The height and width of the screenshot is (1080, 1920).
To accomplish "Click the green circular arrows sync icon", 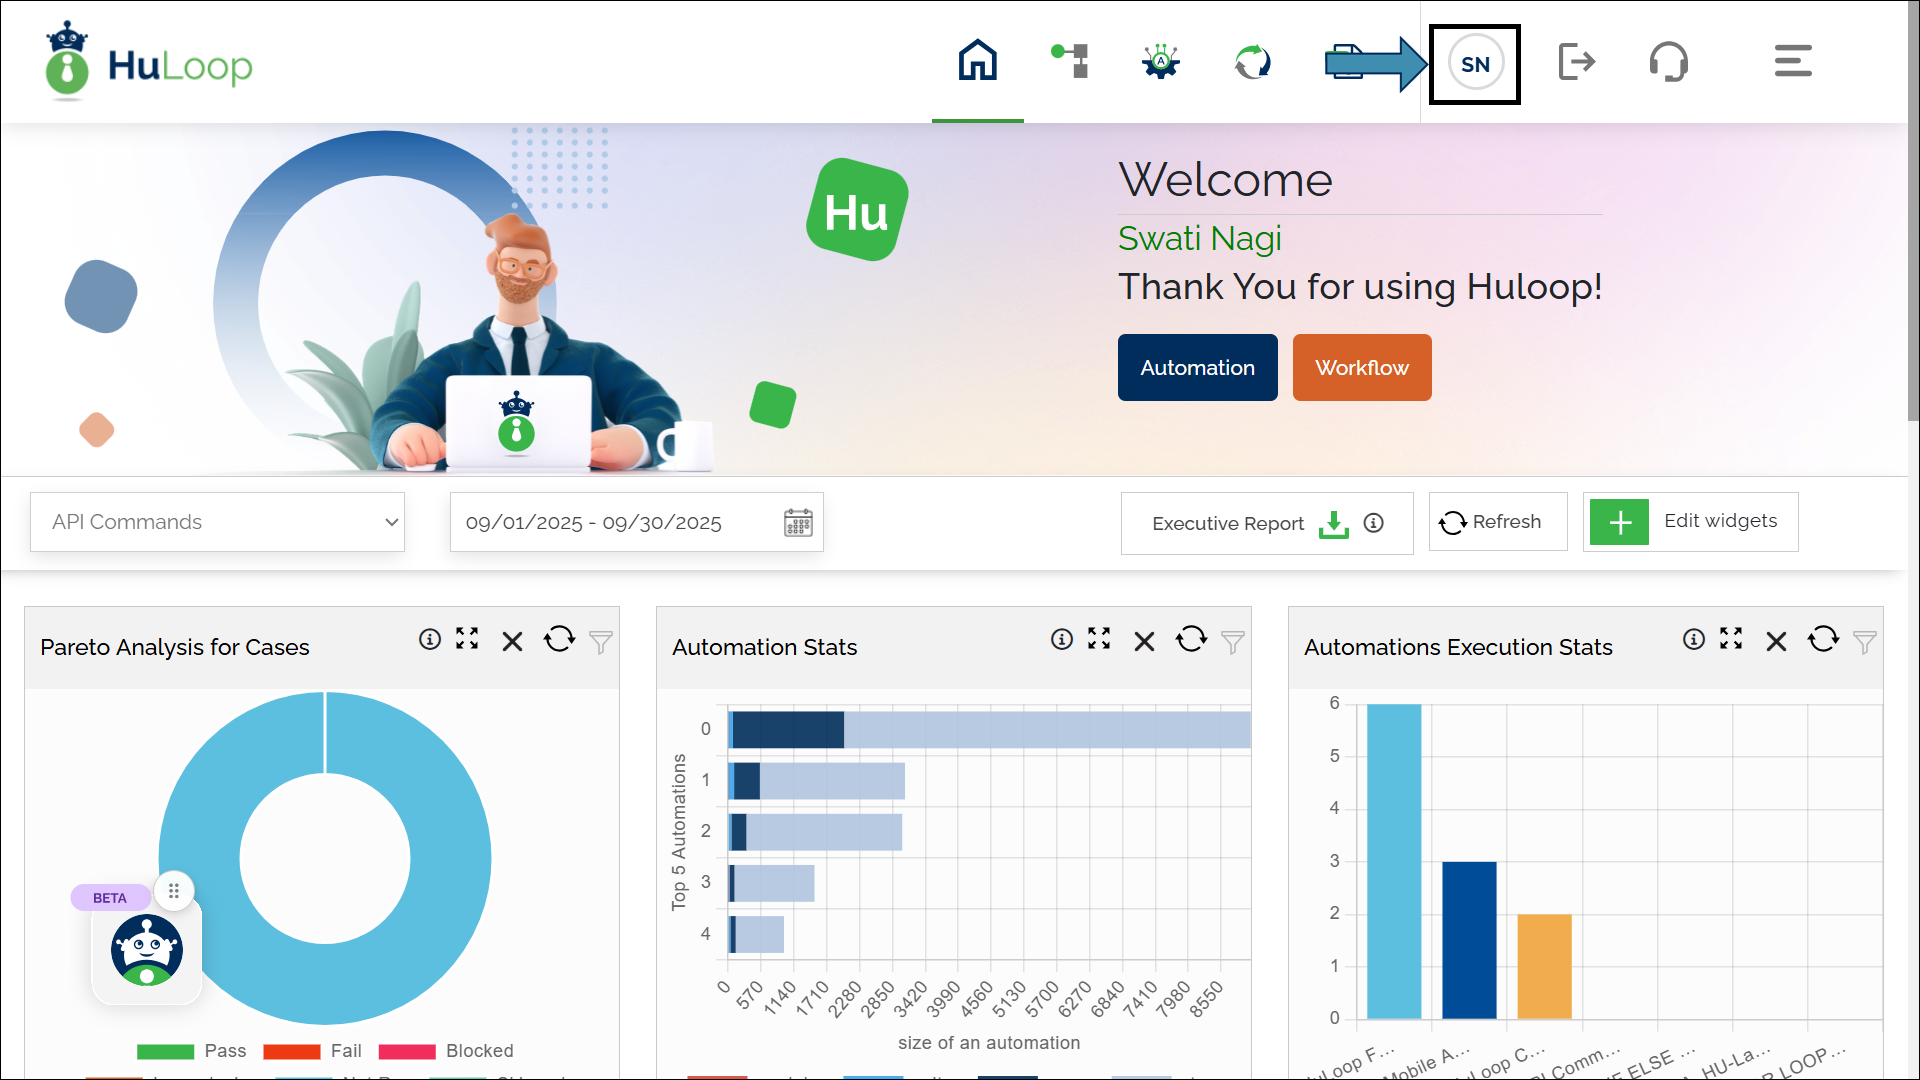I will pos(1252,62).
